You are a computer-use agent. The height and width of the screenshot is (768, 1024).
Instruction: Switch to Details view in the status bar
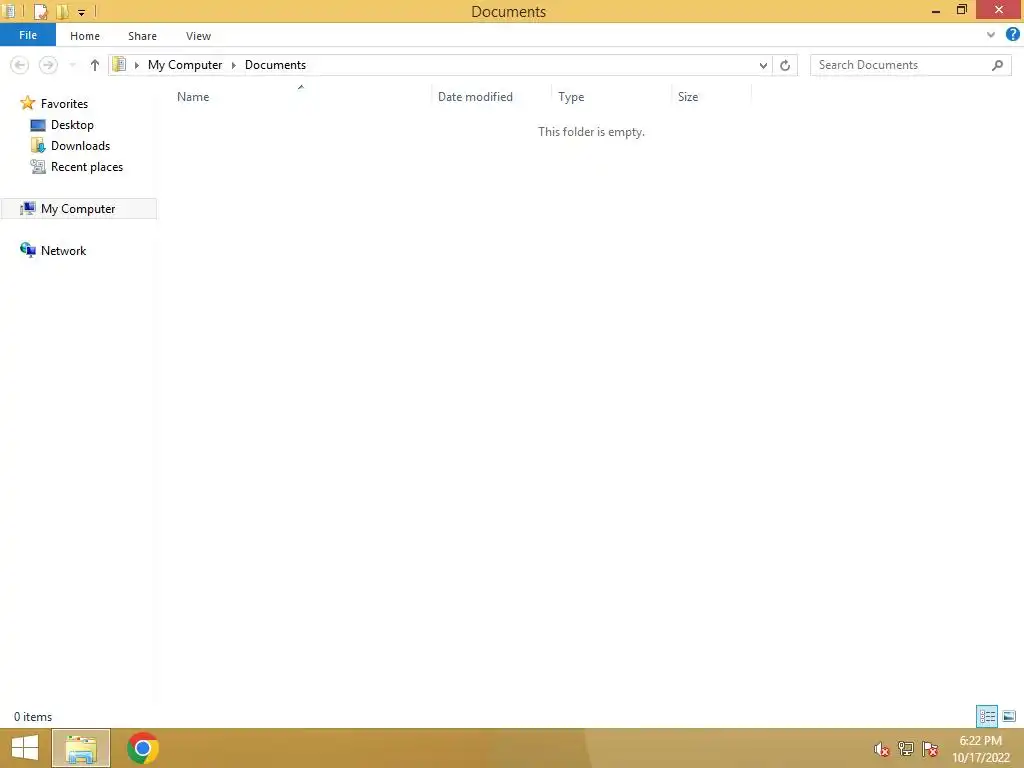987,716
